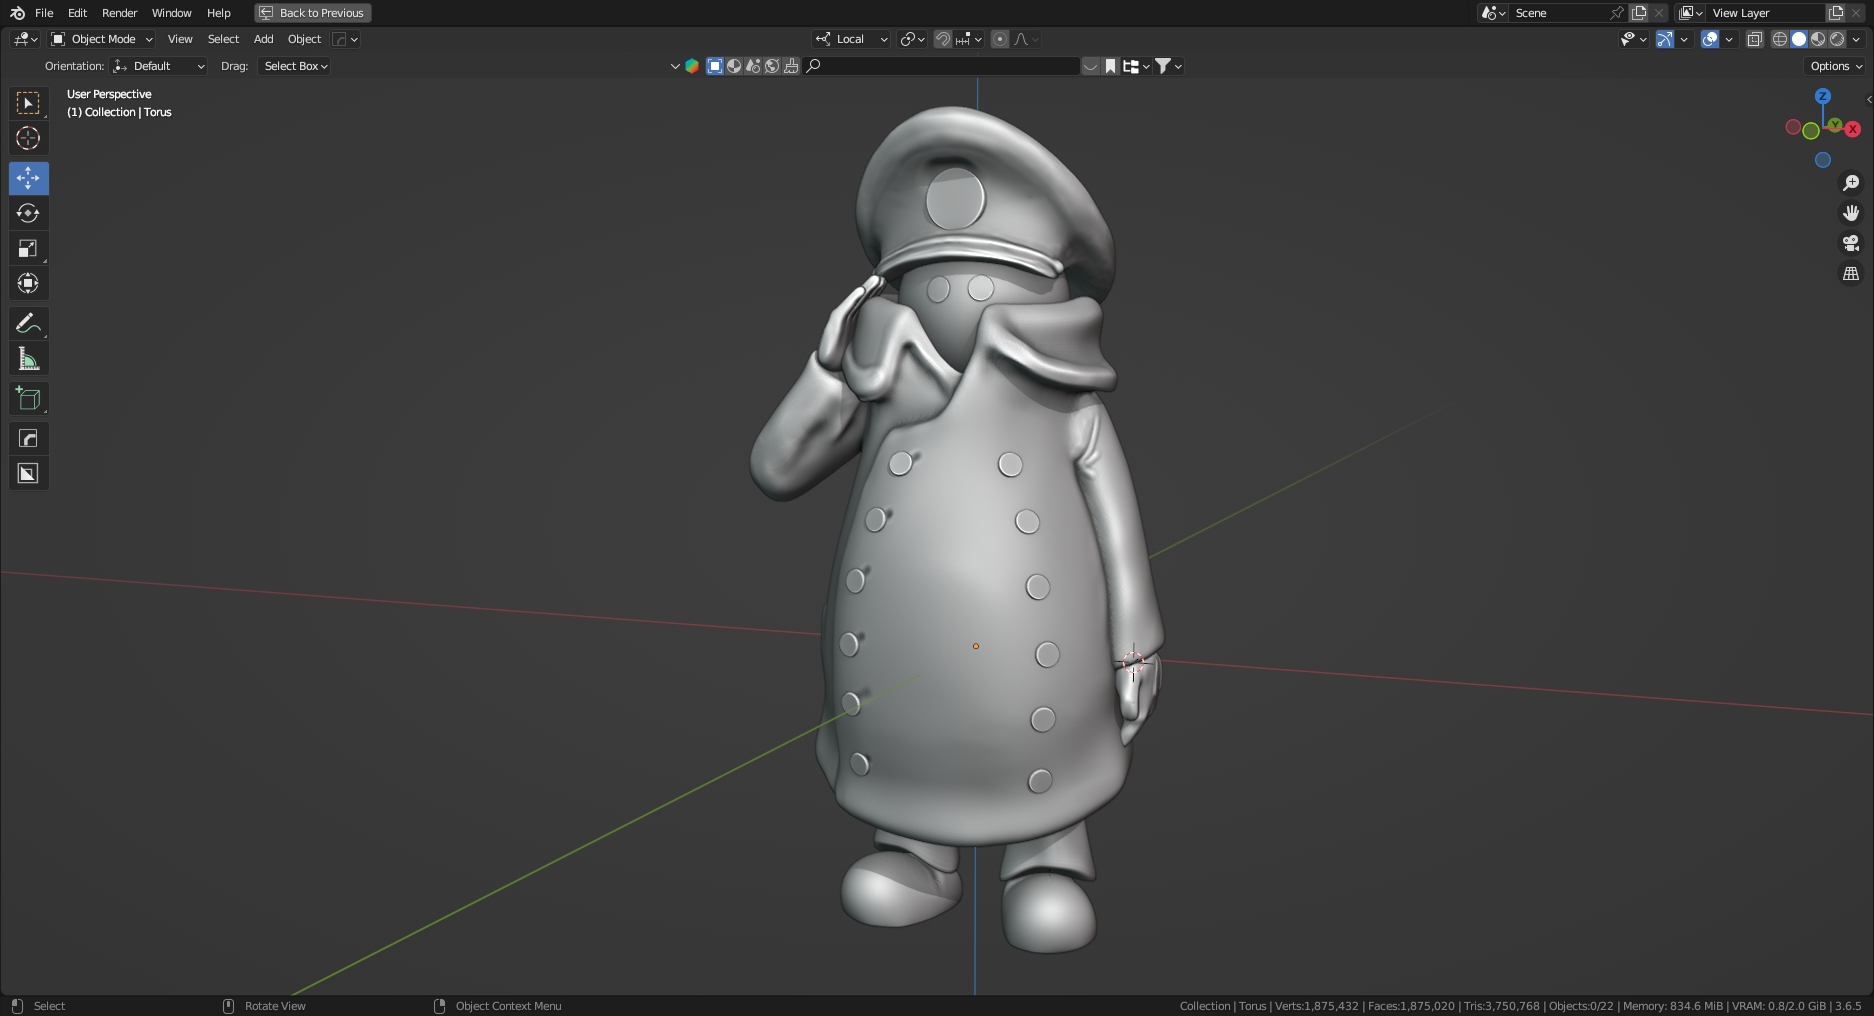
Task: Toggle proportional editing button
Action: (x=999, y=39)
